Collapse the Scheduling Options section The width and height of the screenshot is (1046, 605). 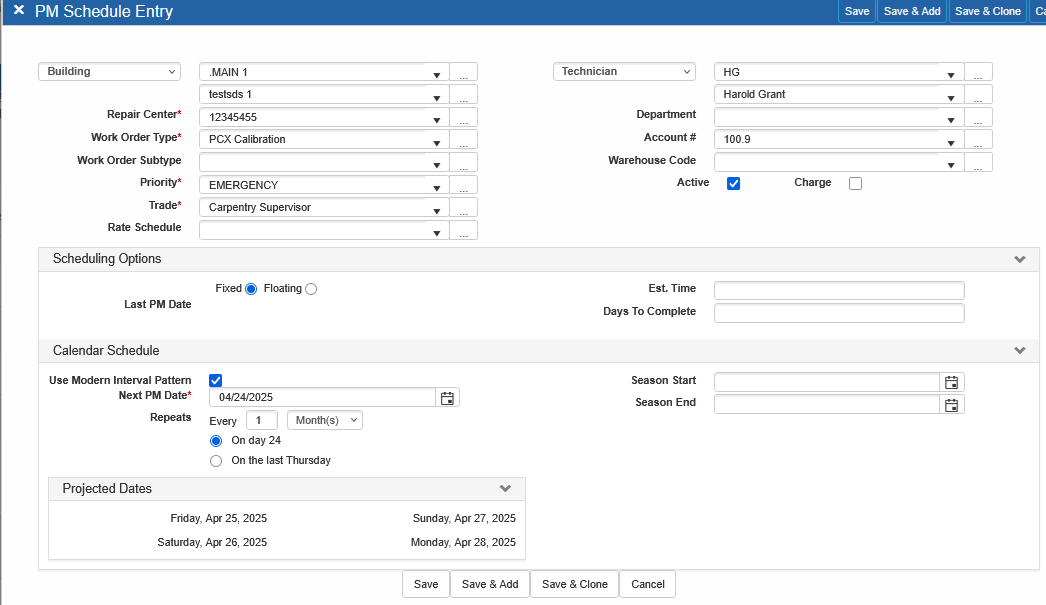(1019, 259)
